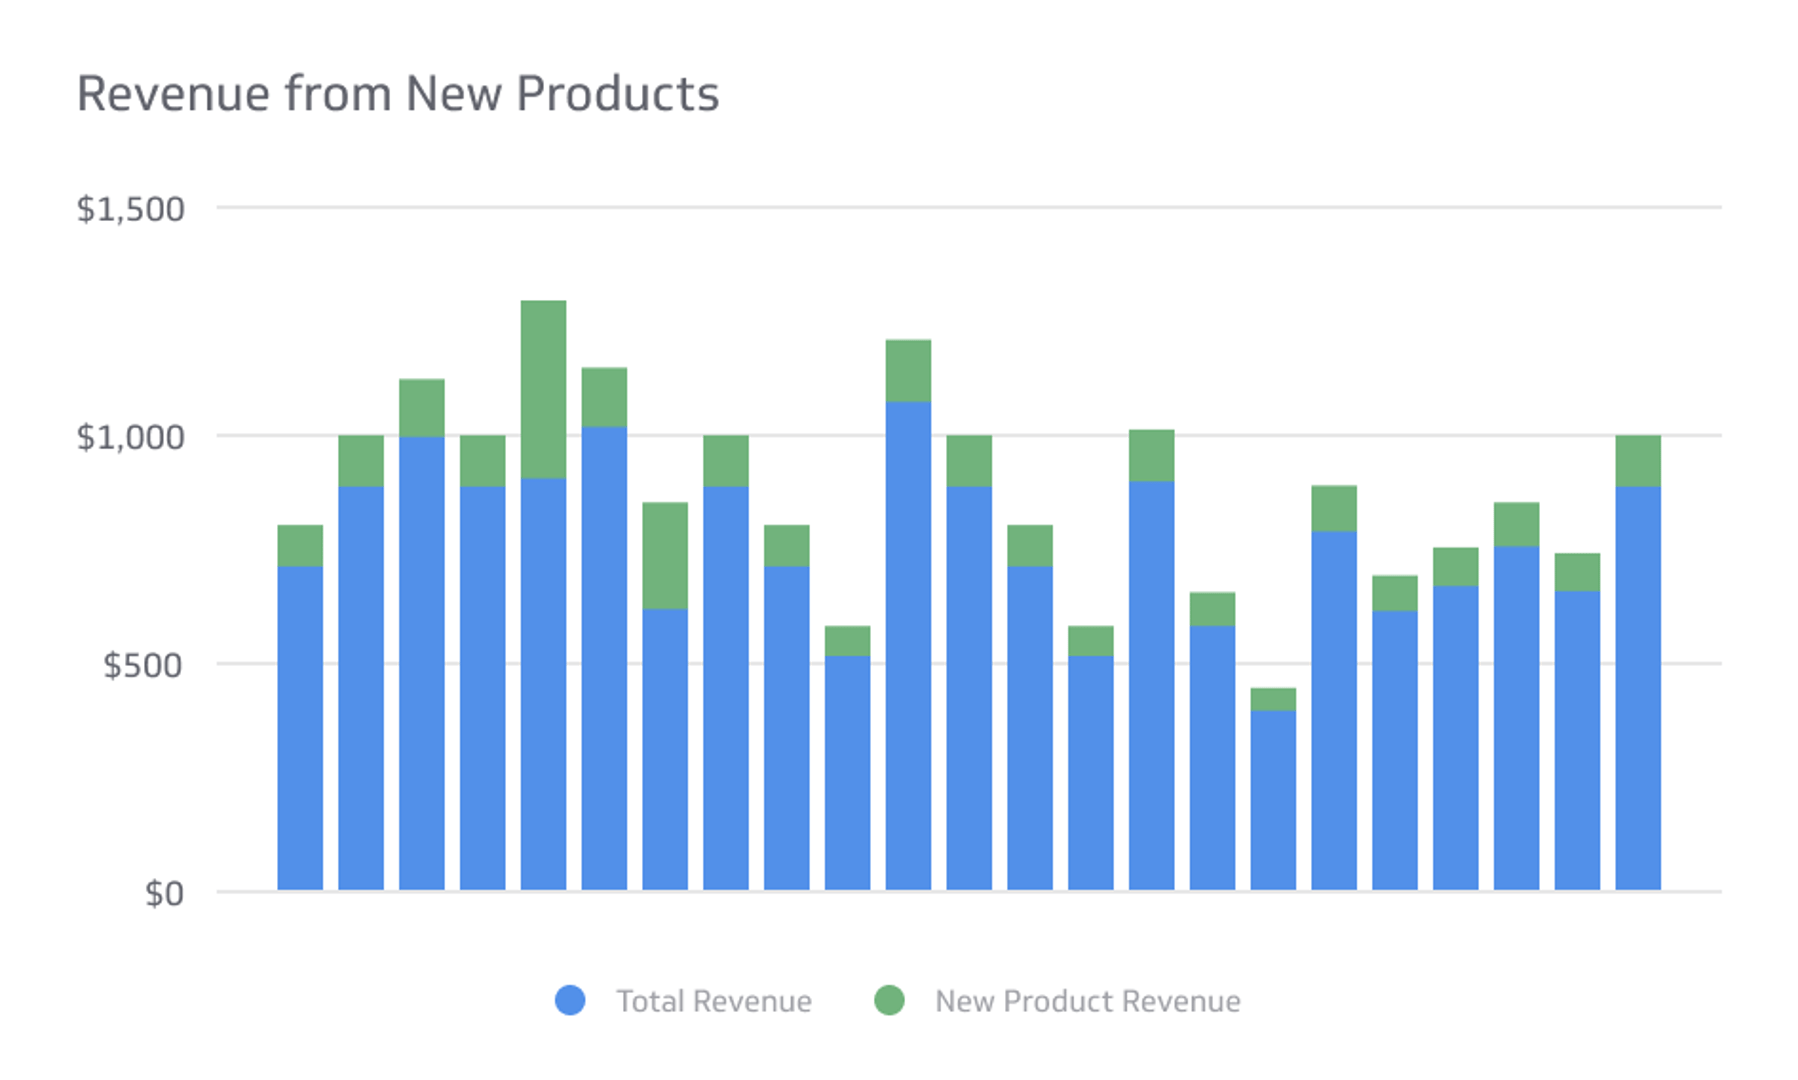Click the green segment of the tallest bar
This screenshot has width=1798, height=1080.
point(545,390)
